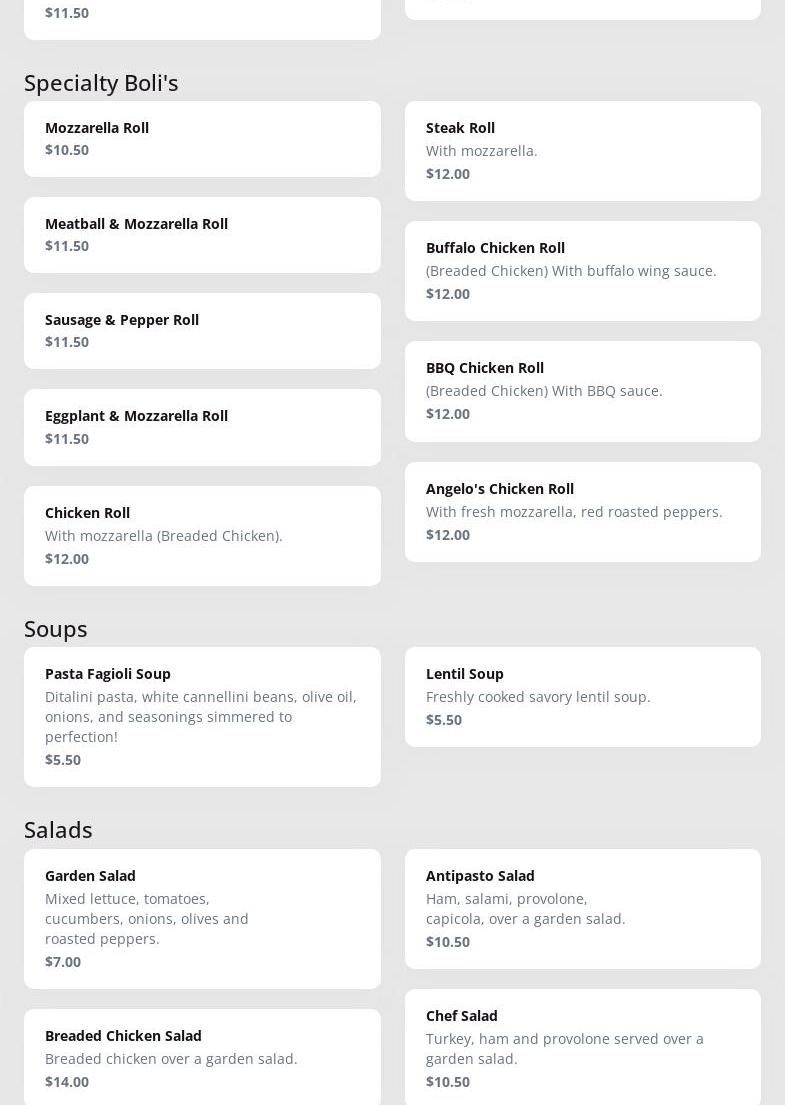Choose Meatball & Mozzarella Roll

[x=202, y=235]
